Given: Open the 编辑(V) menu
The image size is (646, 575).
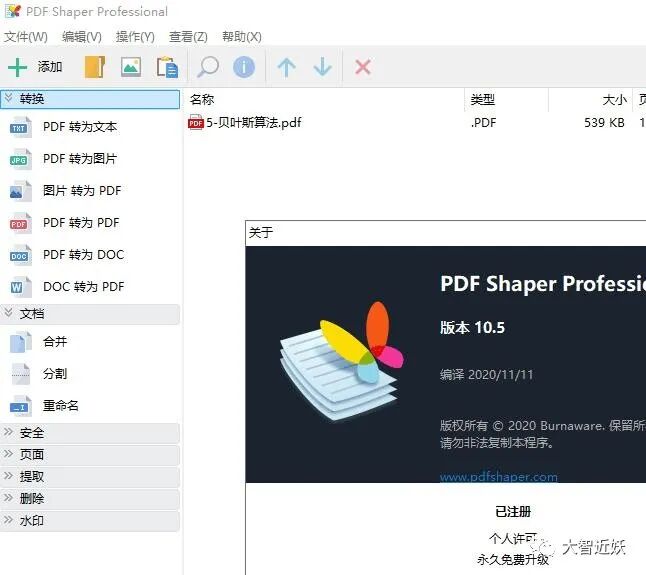Looking at the screenshot, I should click(82, 37).
